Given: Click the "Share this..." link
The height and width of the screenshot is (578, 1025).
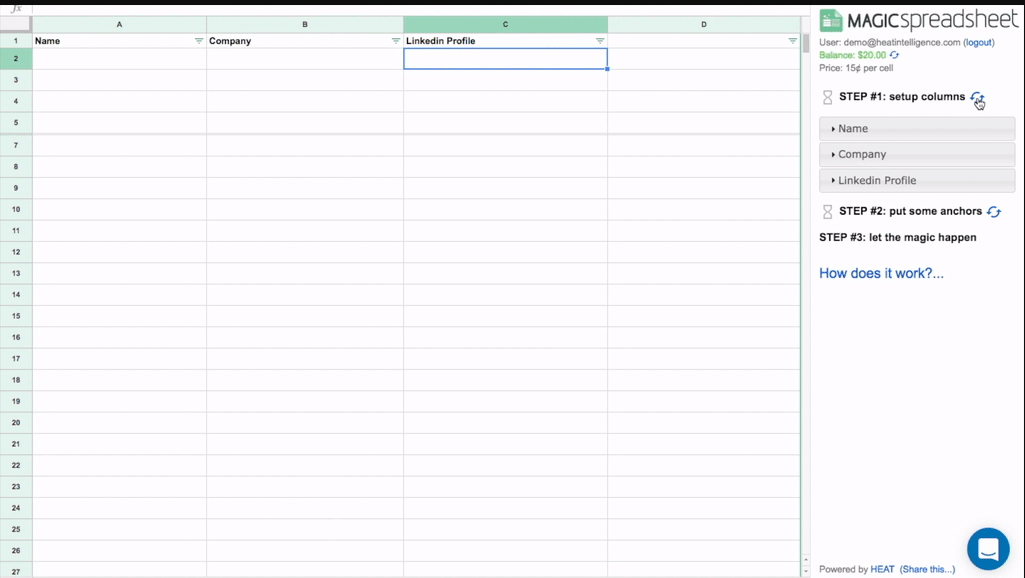Looking at the screenshot, I should point(927,569).
